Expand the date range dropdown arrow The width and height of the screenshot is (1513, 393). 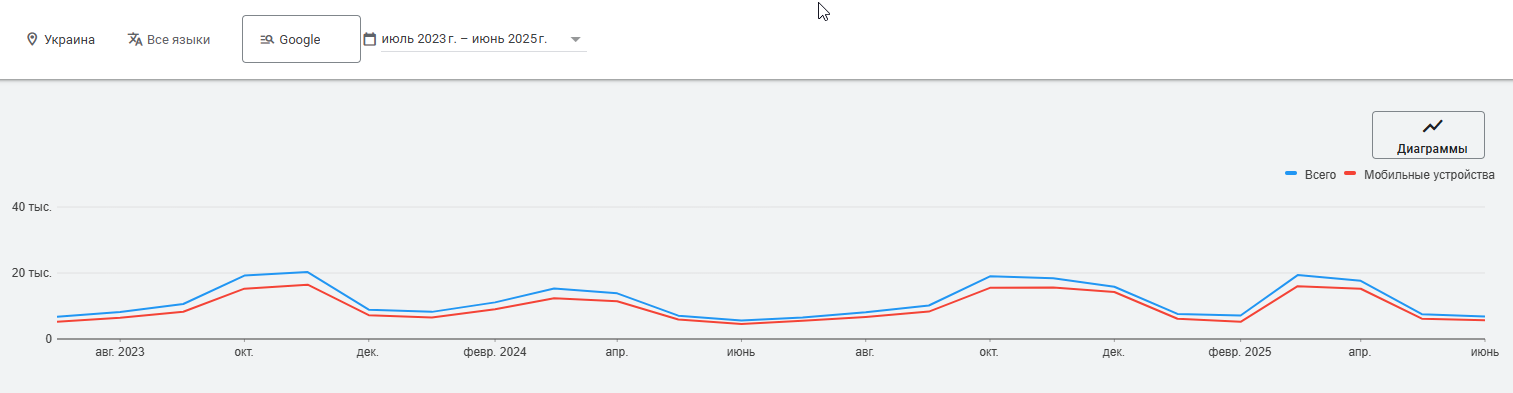coord(575,40)
